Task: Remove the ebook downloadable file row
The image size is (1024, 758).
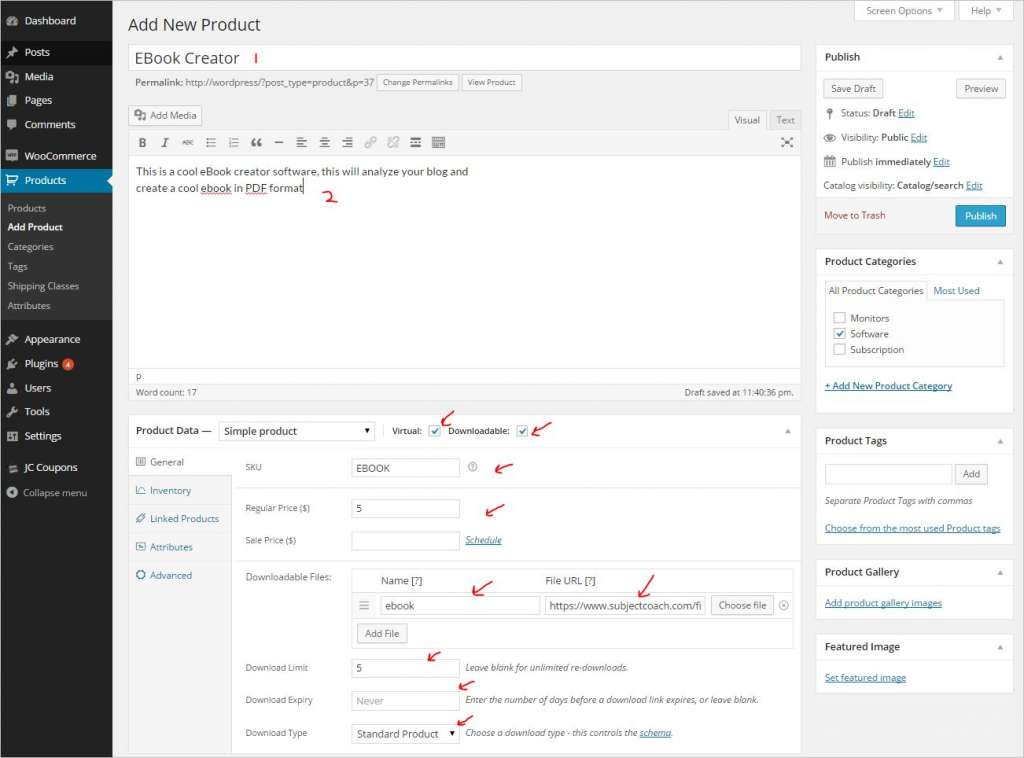Action: tap(784, 605)
